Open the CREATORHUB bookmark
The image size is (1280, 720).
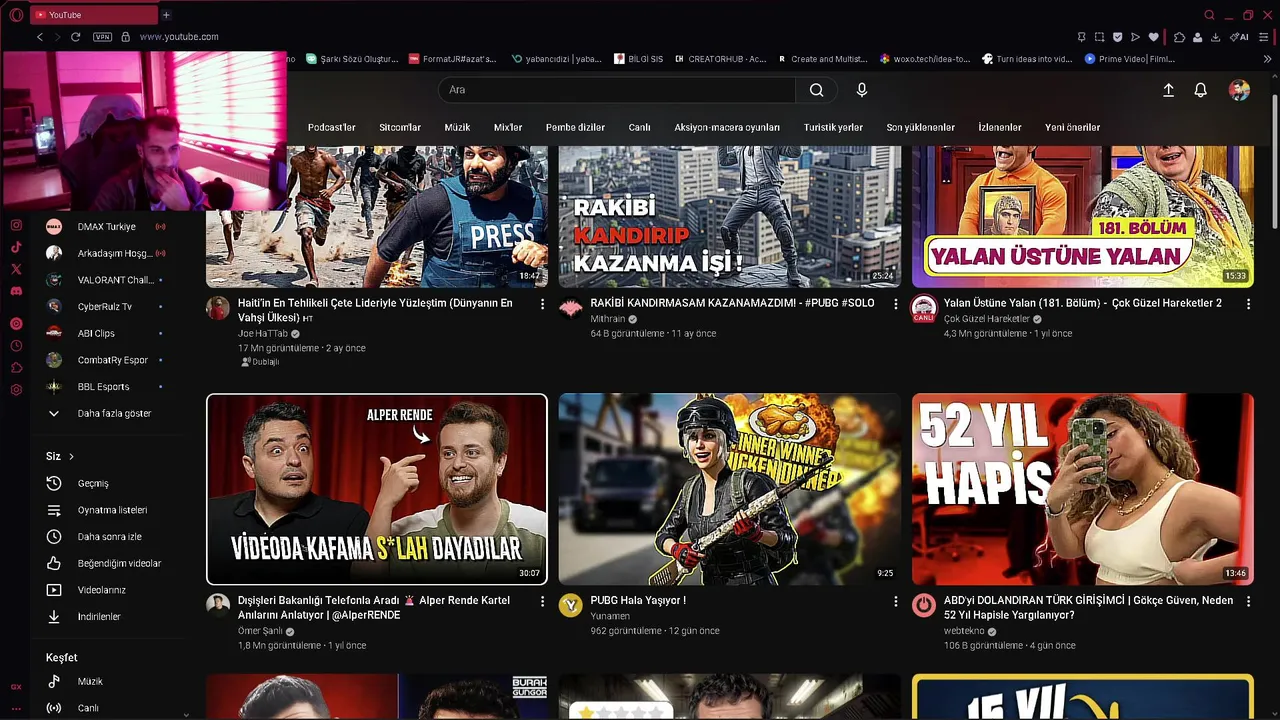pos(720,59)
